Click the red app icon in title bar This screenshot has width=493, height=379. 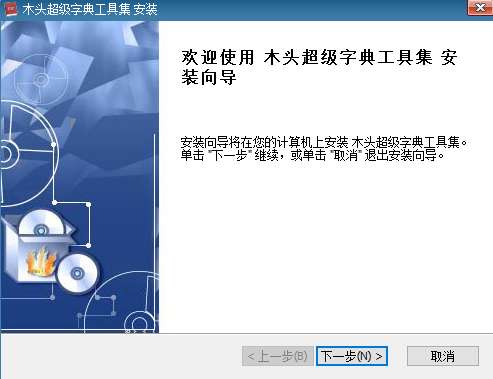[x=11, y=8]
